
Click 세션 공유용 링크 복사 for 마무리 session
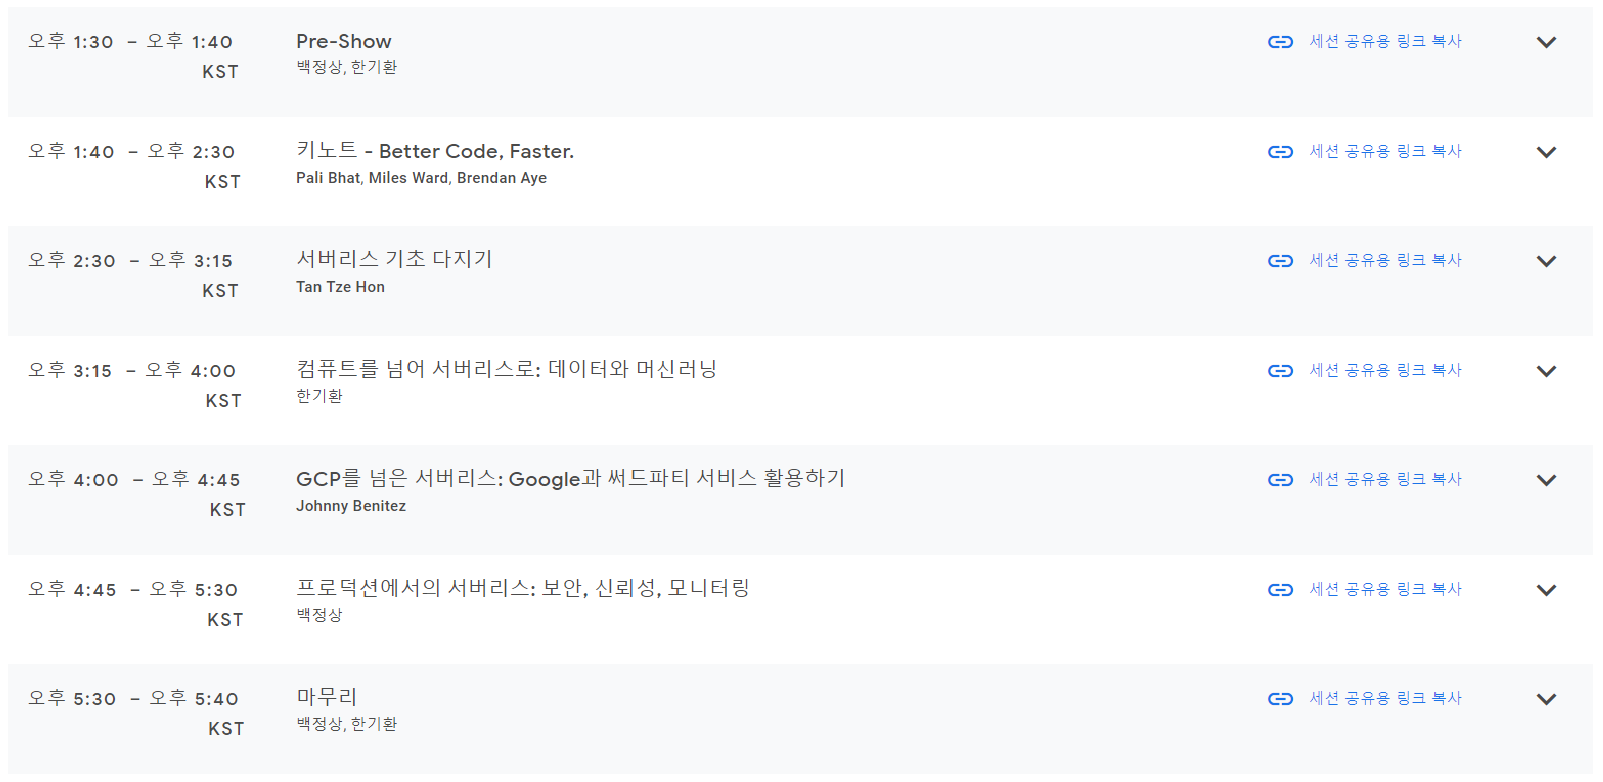(x=1385, y=698)
